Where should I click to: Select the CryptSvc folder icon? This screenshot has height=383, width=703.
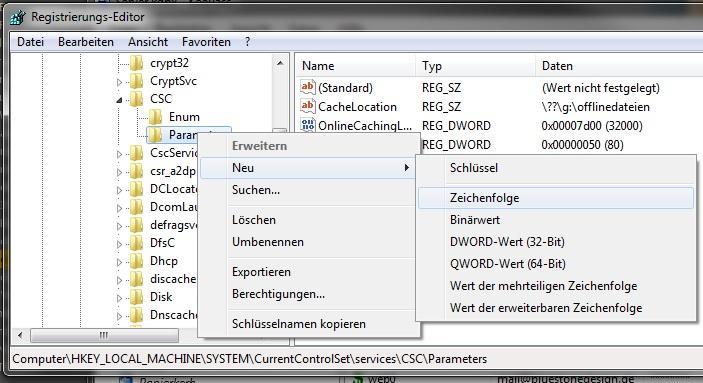tap(136, 81)
